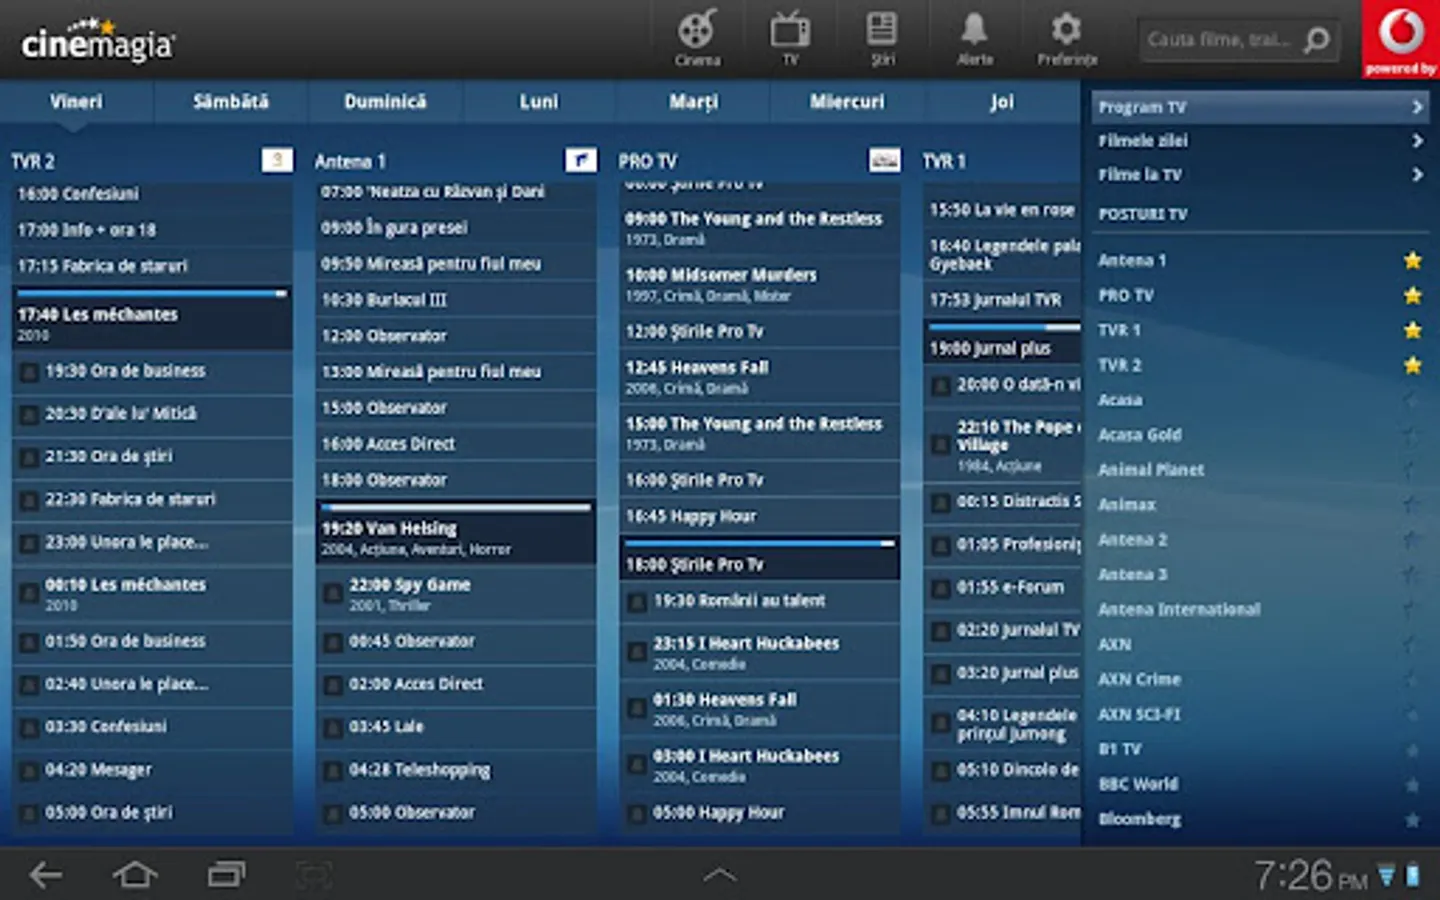Open the TV section icon
The image size is (1440, 900).
pos(790,38)
